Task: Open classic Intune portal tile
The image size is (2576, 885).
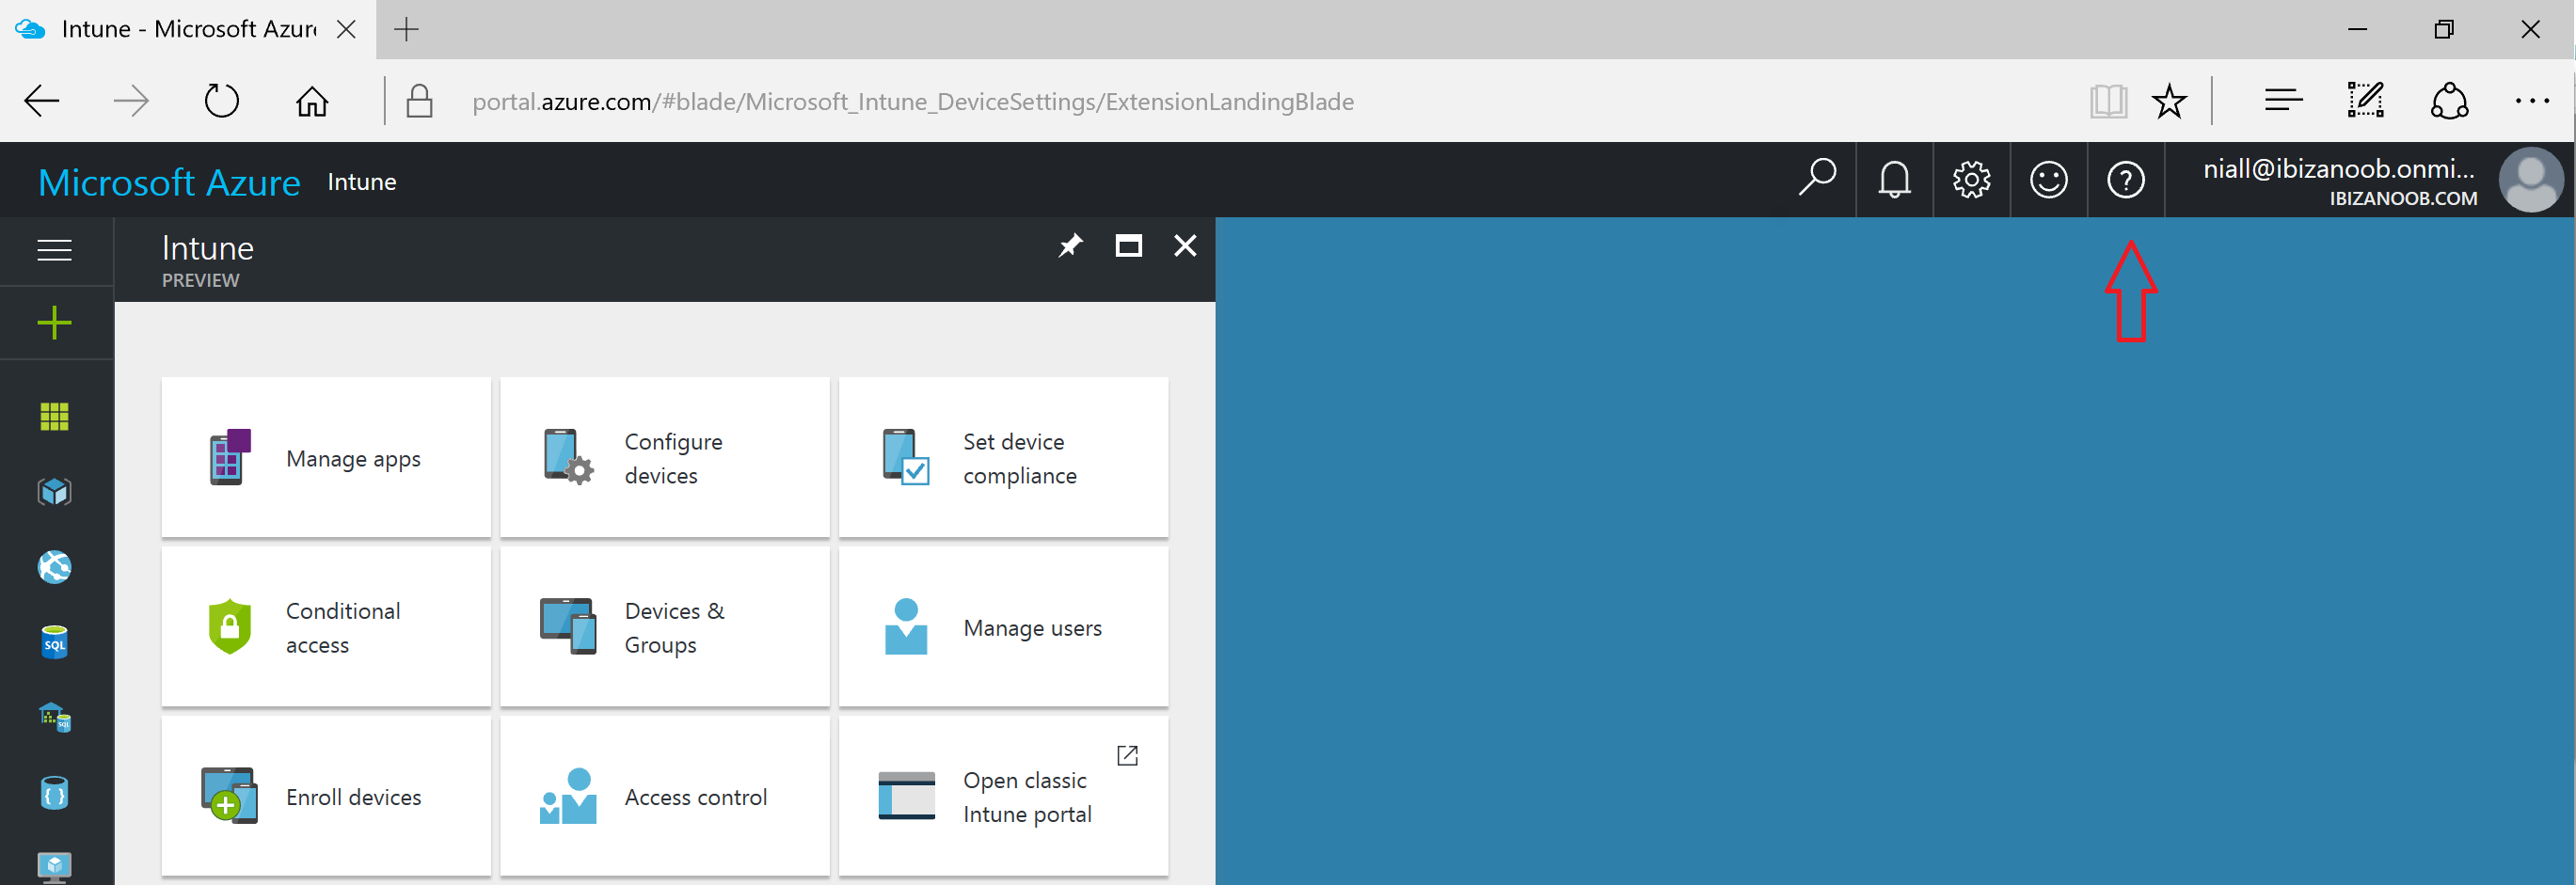Action: click(1004, 796)
